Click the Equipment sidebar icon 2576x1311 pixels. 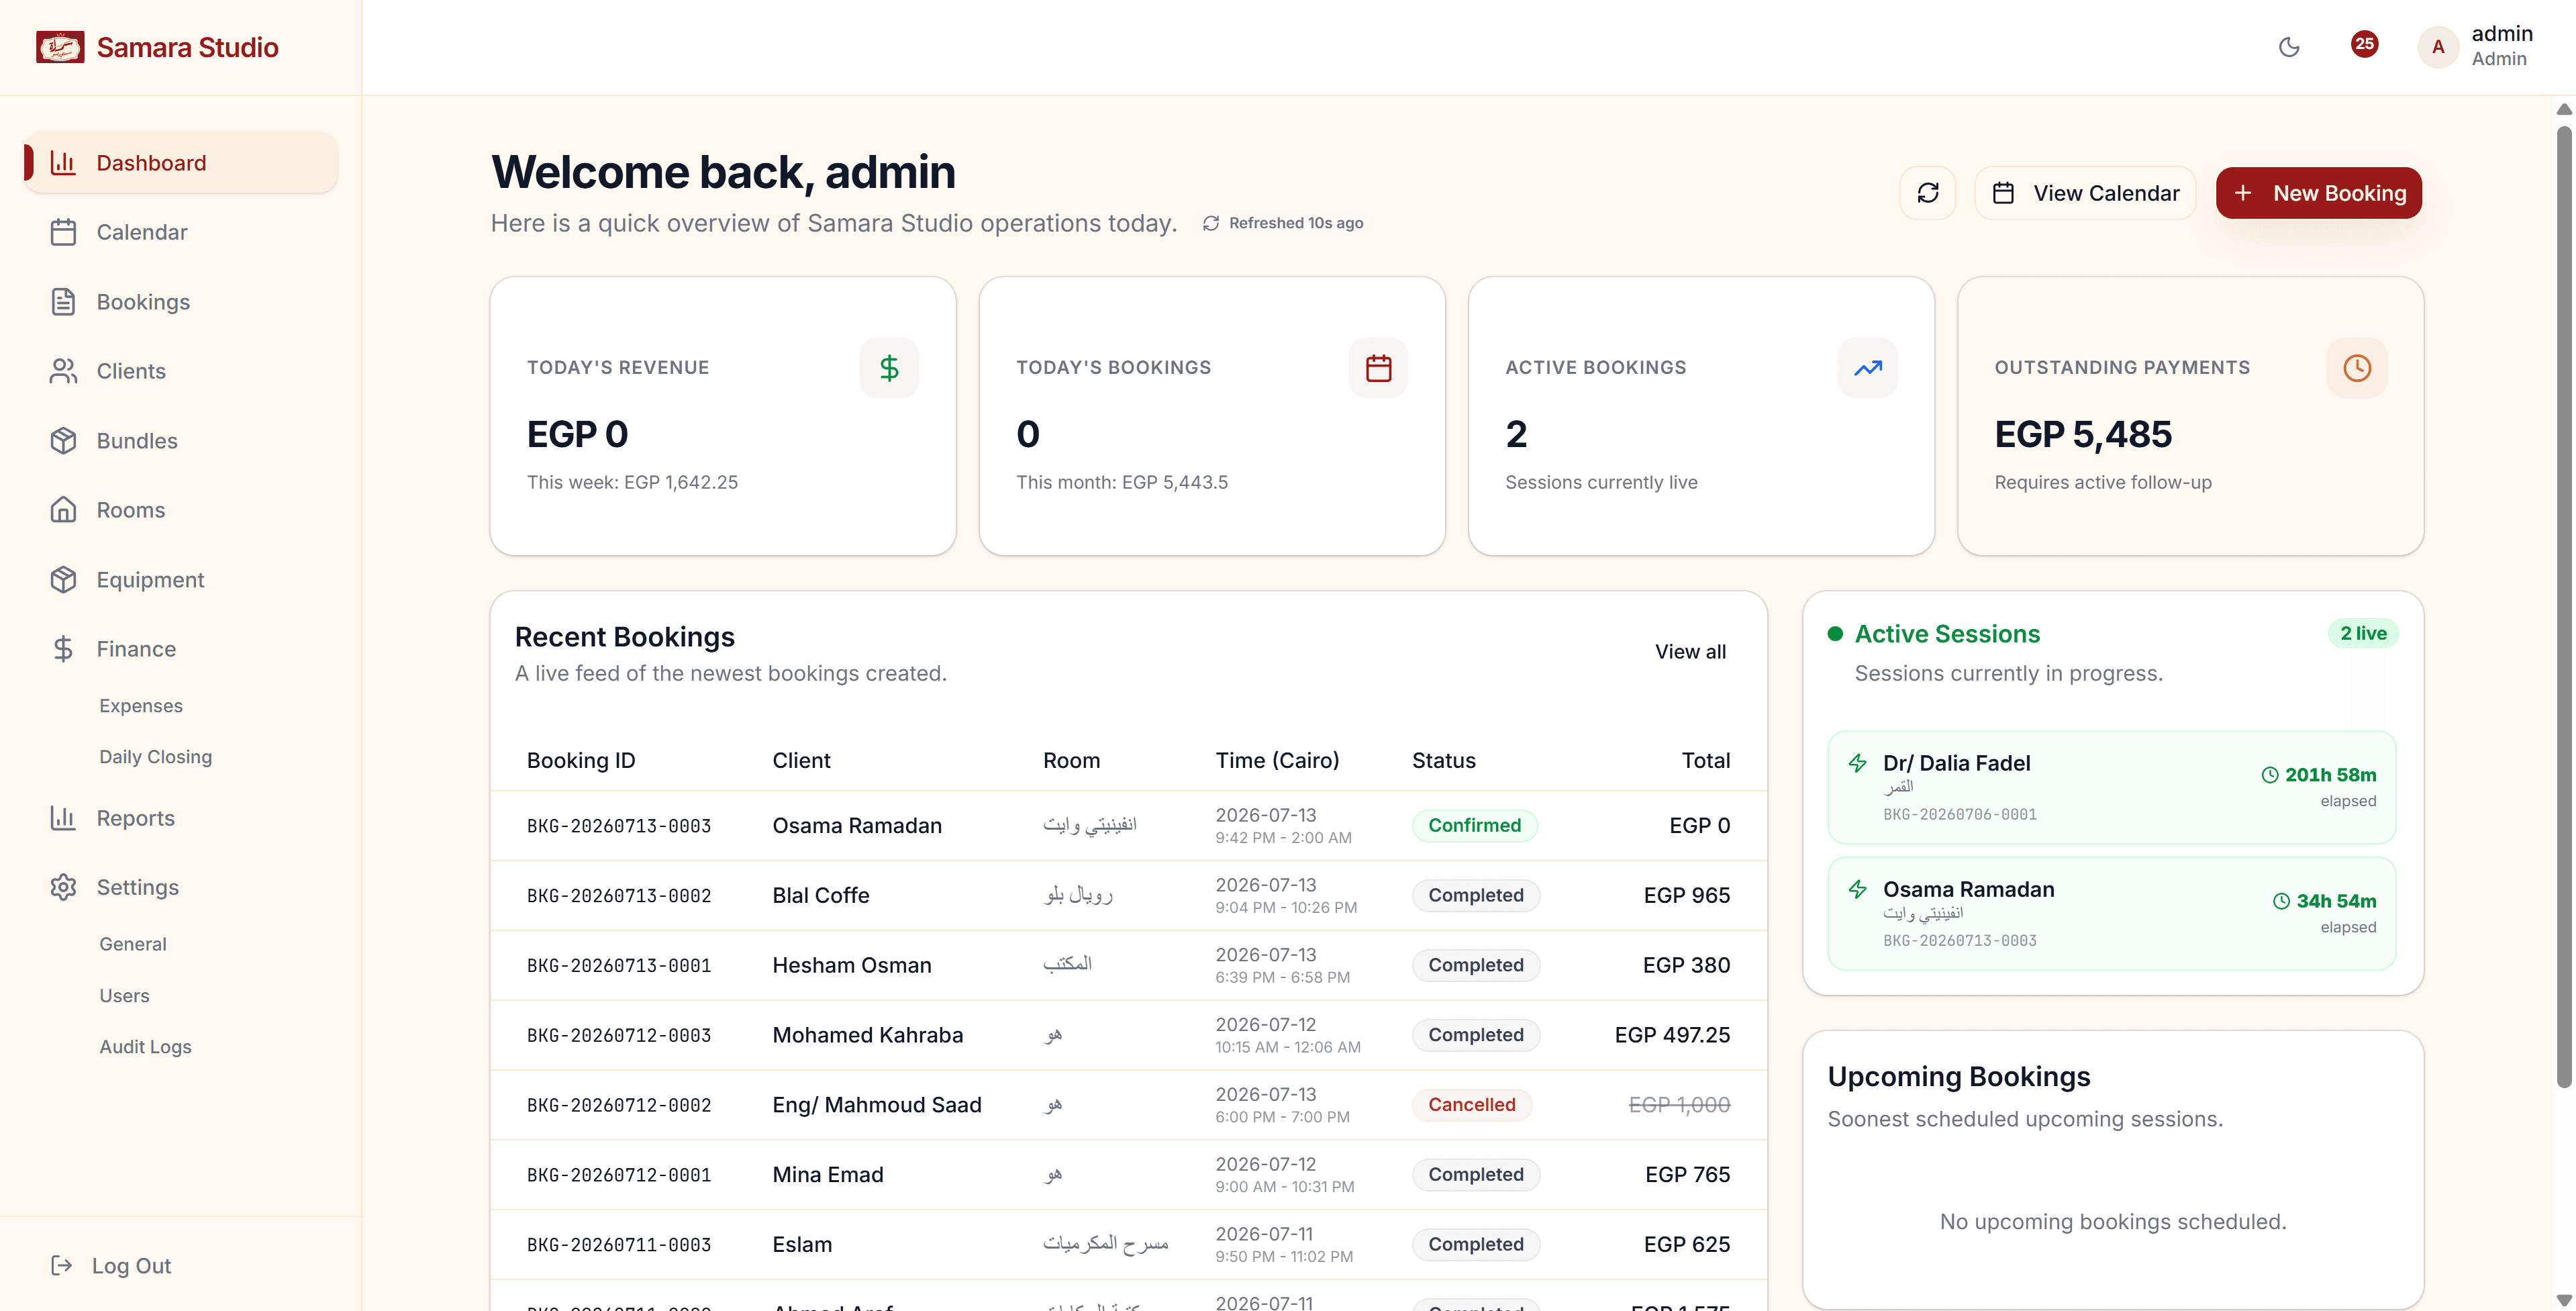pyautogui.click(x=63, y=580)
